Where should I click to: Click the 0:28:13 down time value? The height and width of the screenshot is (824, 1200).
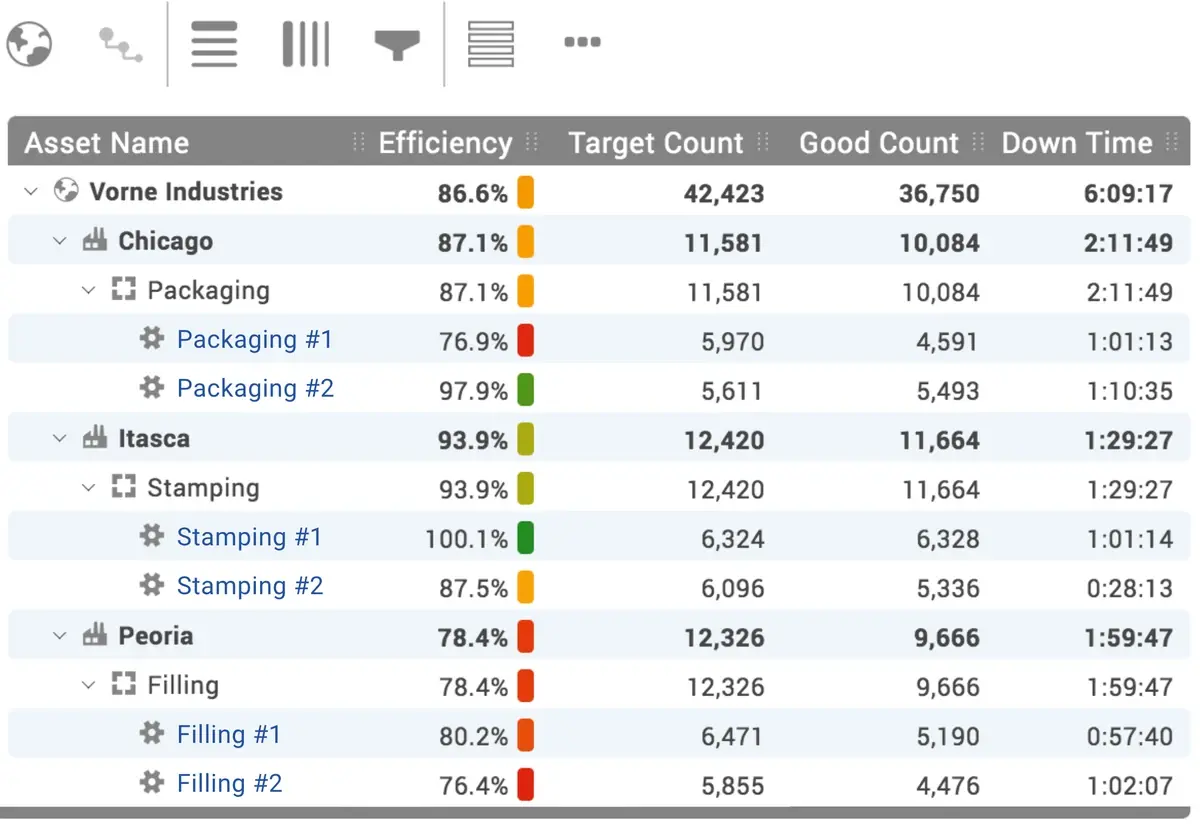pyautogui.click(x=1130, y=589)
